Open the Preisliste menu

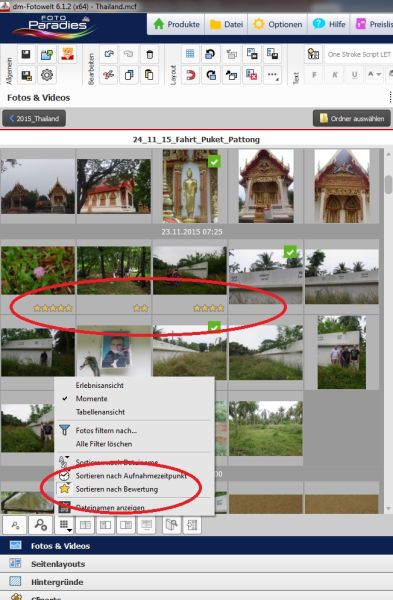coord(373,24)
